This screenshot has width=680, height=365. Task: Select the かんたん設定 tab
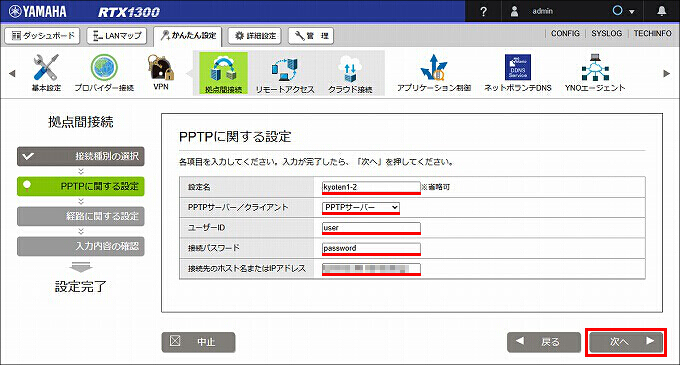tap(188, 36)
